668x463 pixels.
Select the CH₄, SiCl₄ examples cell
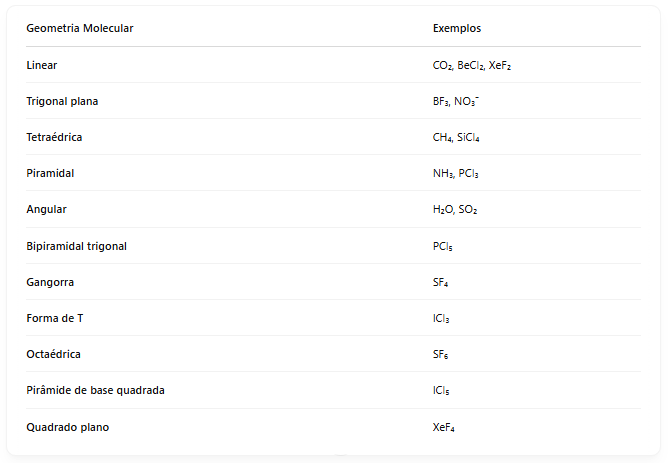[x=456, y=137]
